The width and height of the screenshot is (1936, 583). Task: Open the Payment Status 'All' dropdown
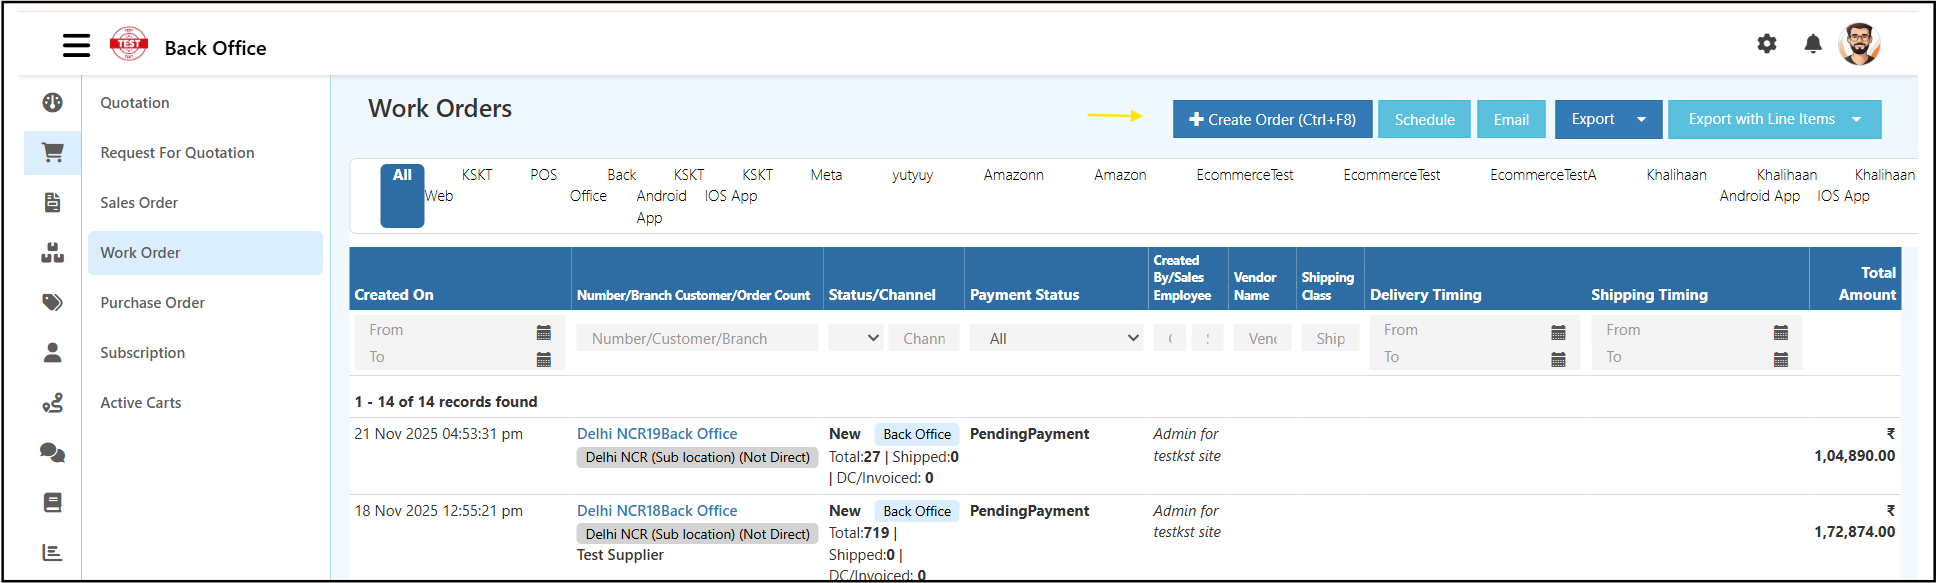(x=1063, y=339)
